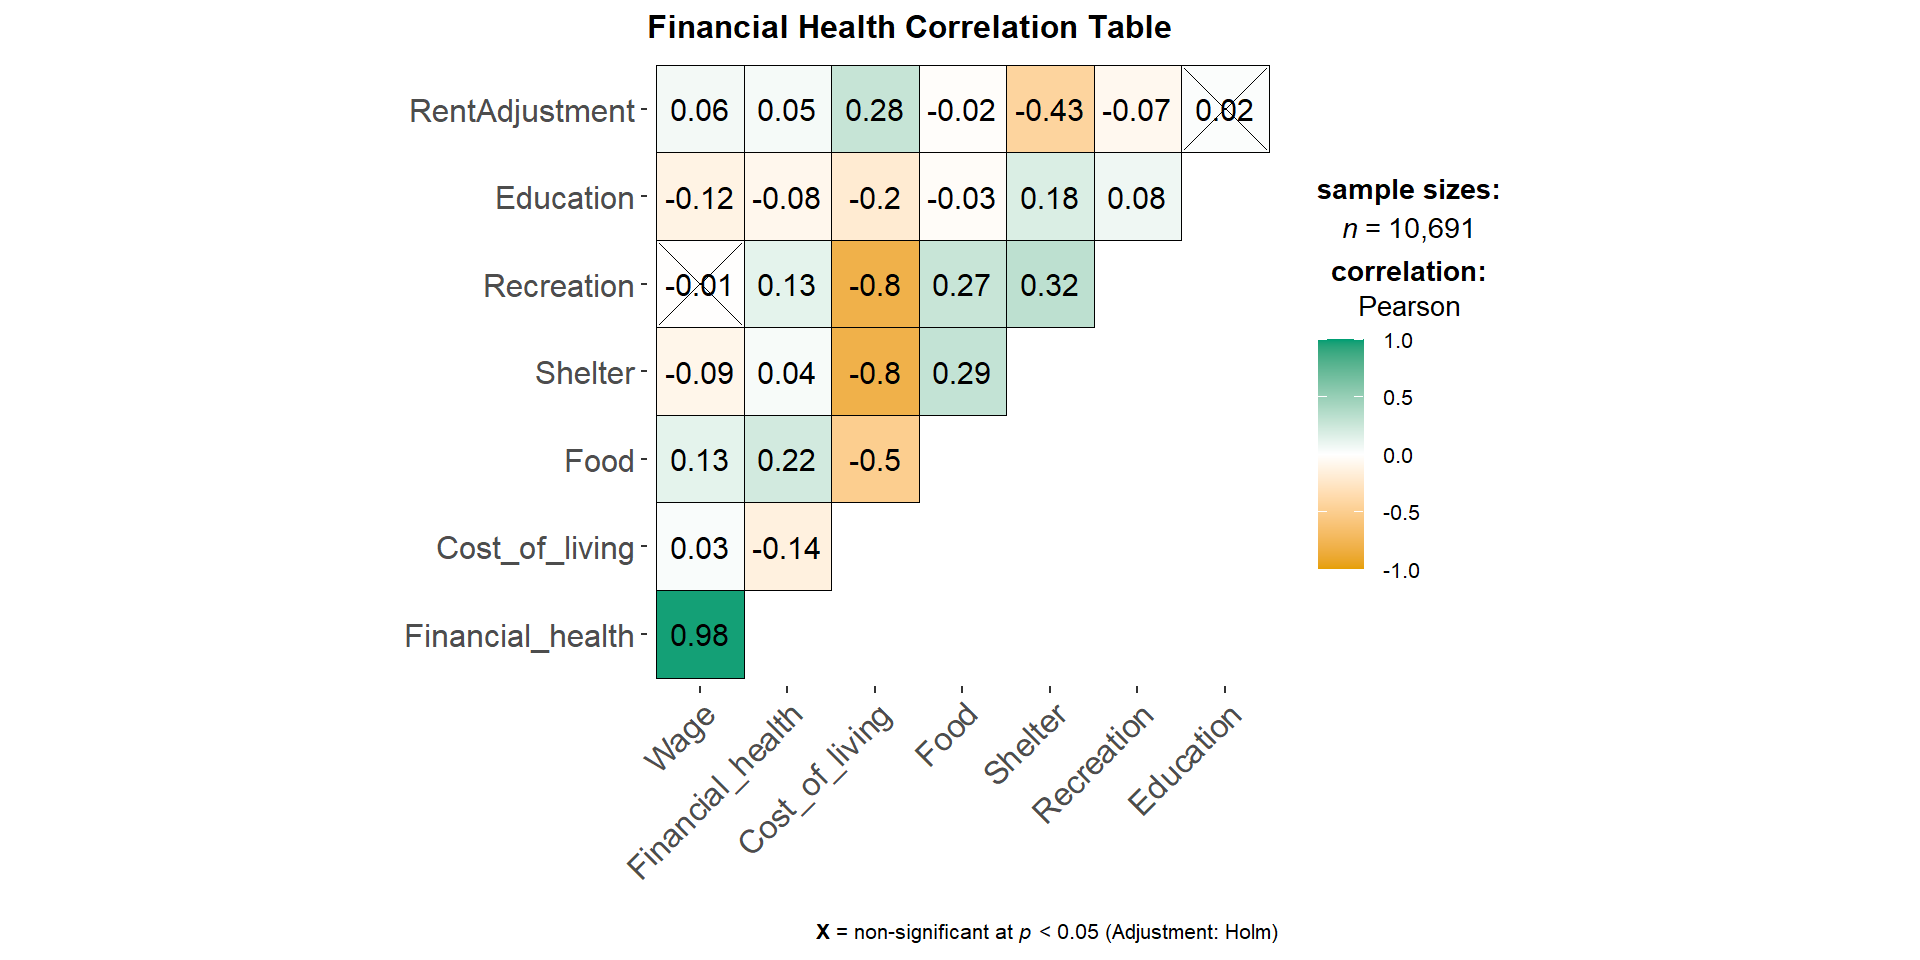
Task: Click the chart title Financial Health Correlation Table
Action: point(909,27)
